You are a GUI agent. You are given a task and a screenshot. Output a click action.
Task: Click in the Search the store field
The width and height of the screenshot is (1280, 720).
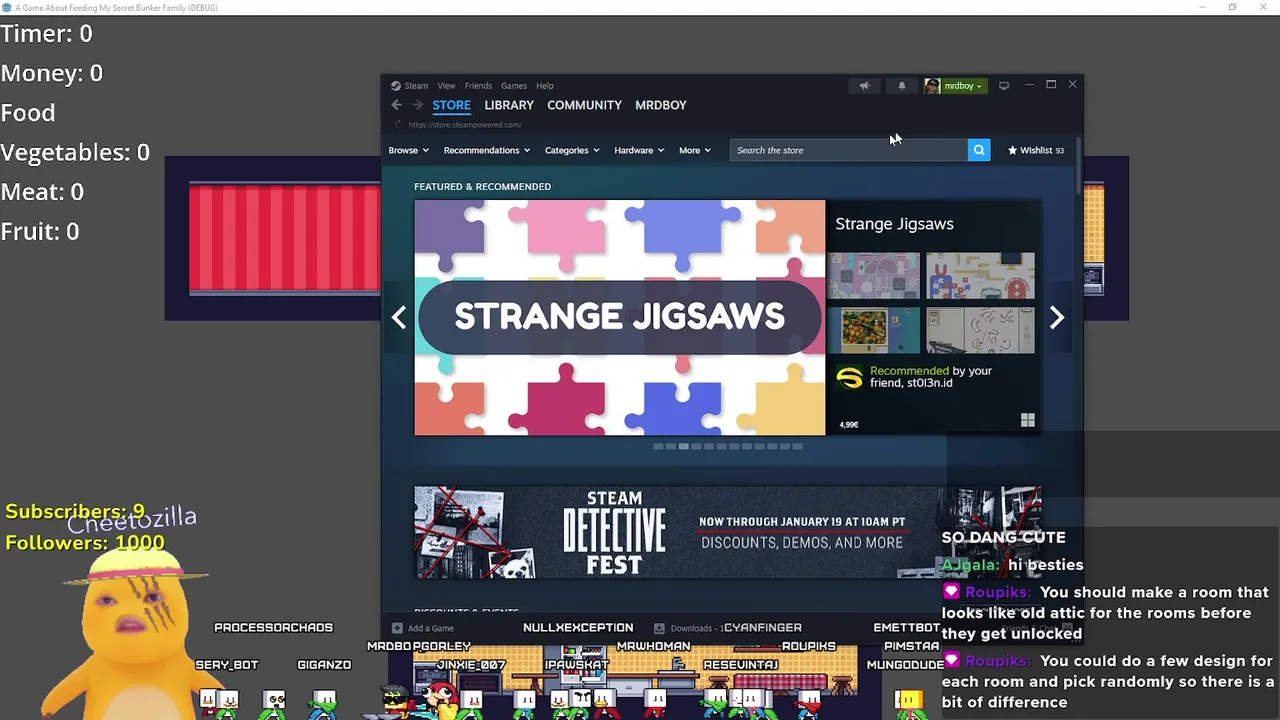[x=849, y=150]
